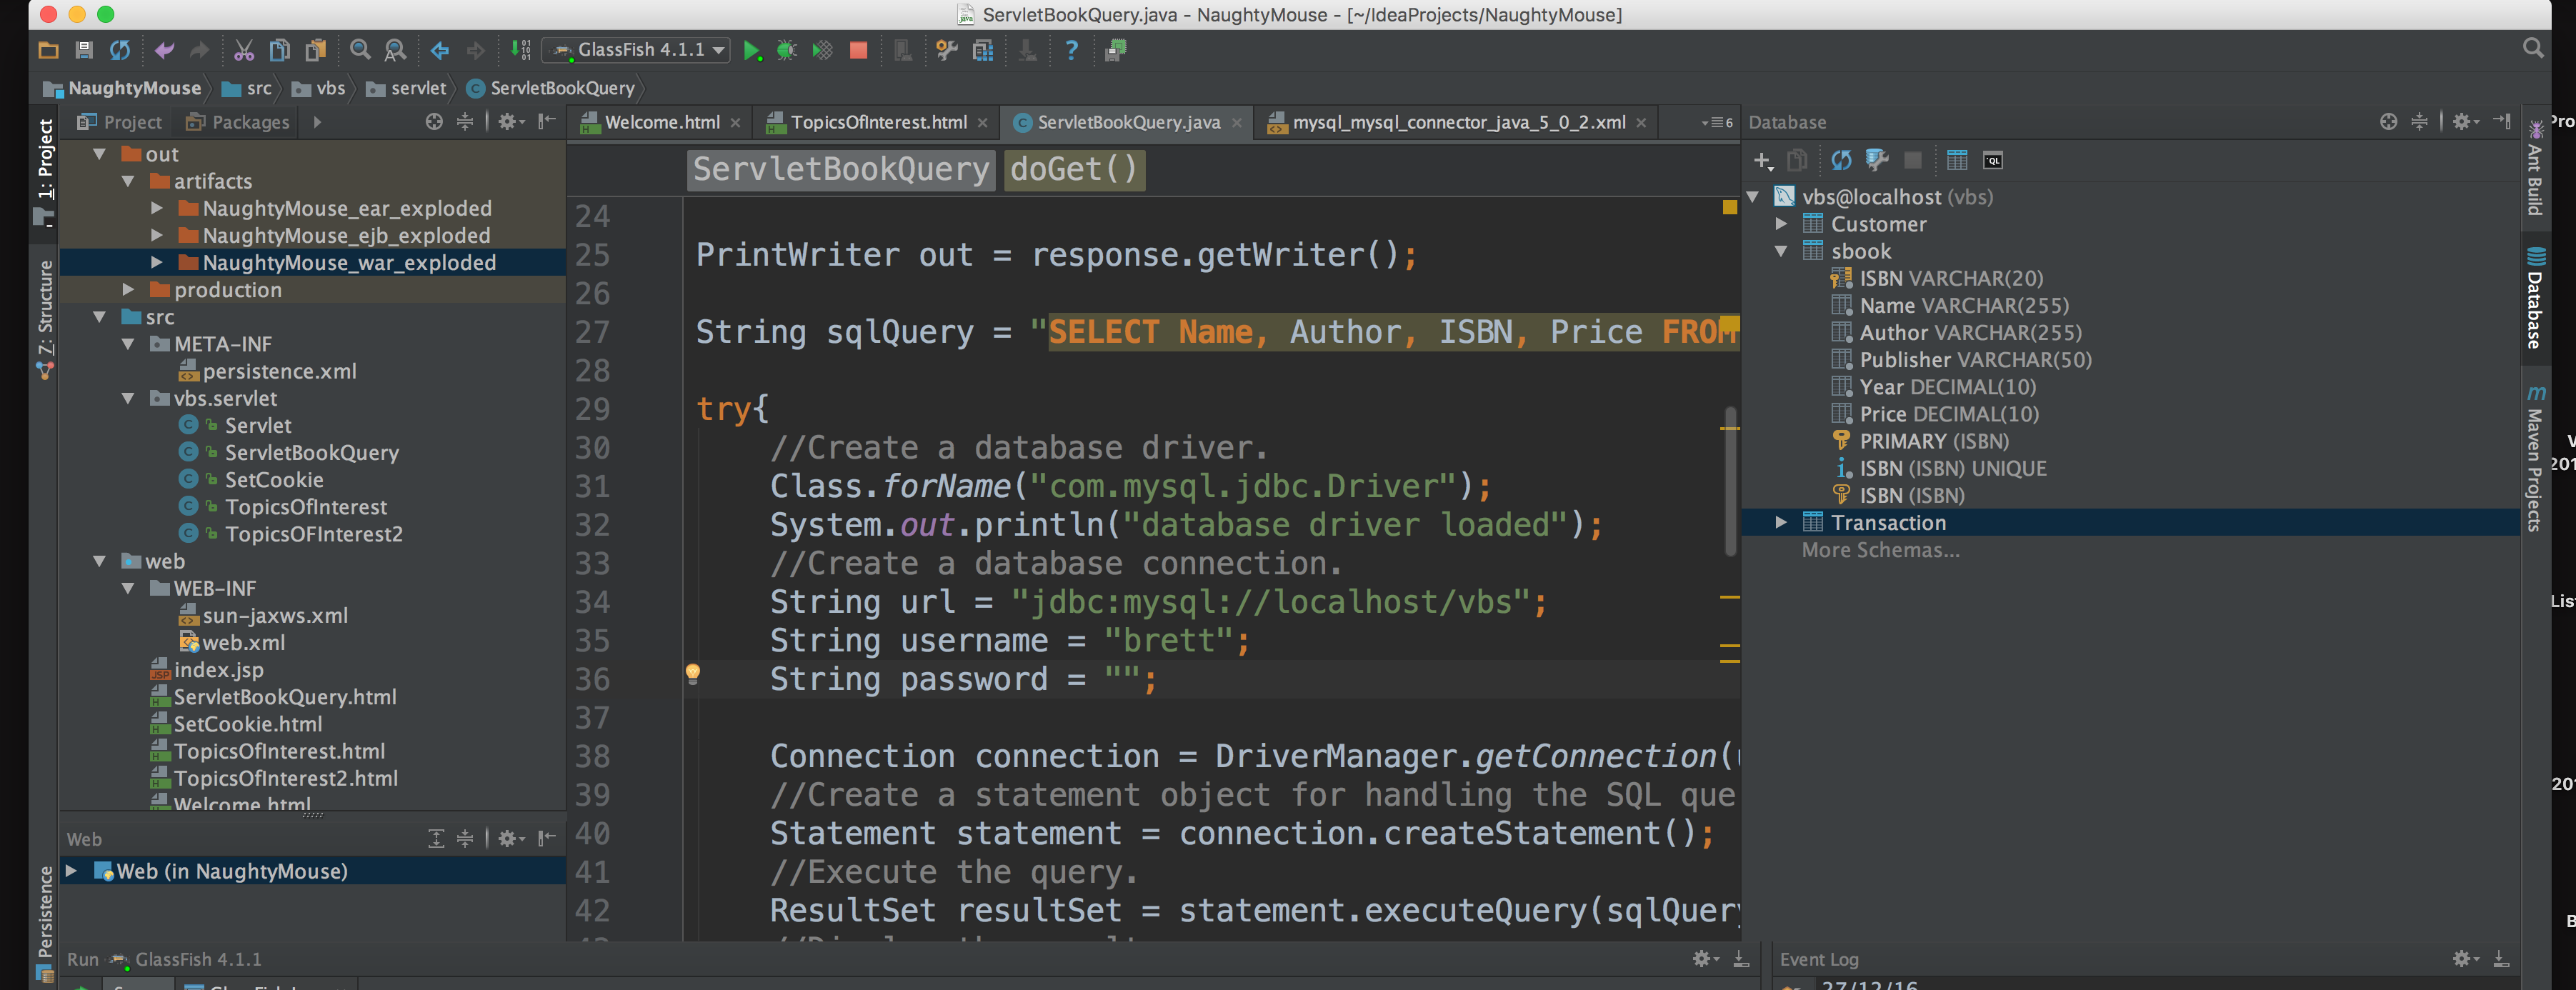
Task: Open the table editor icon in Database toolbar
Action: (x=1957, y=160)
